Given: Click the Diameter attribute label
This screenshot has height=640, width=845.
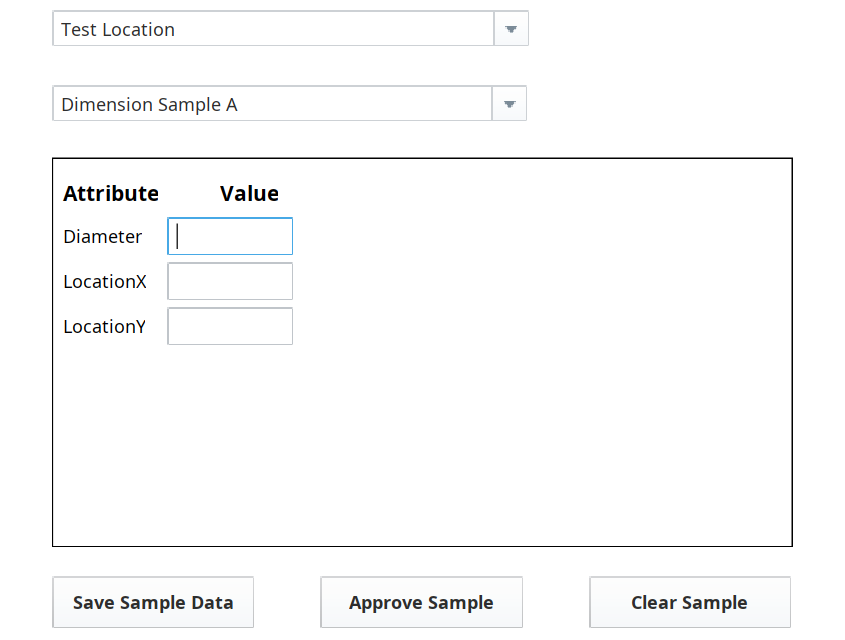Looking at the screenshot, I should coord(103,237).
